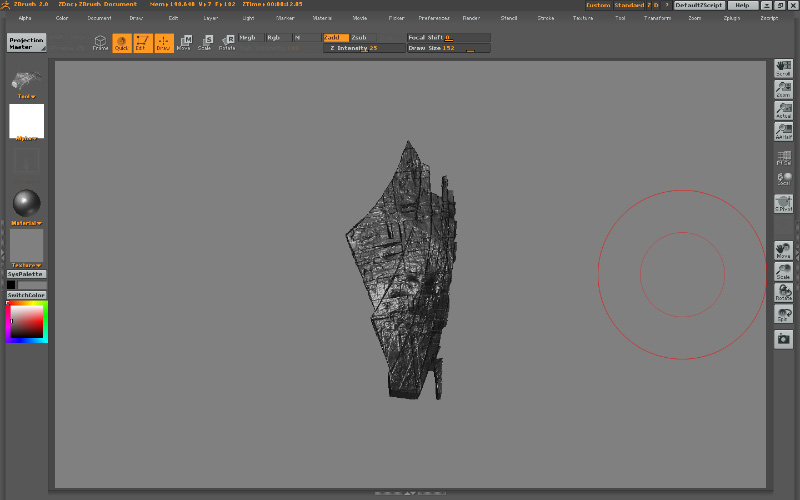Click the Projection Master button
This screenshot has height=500, width=800.
coord(27,43)
